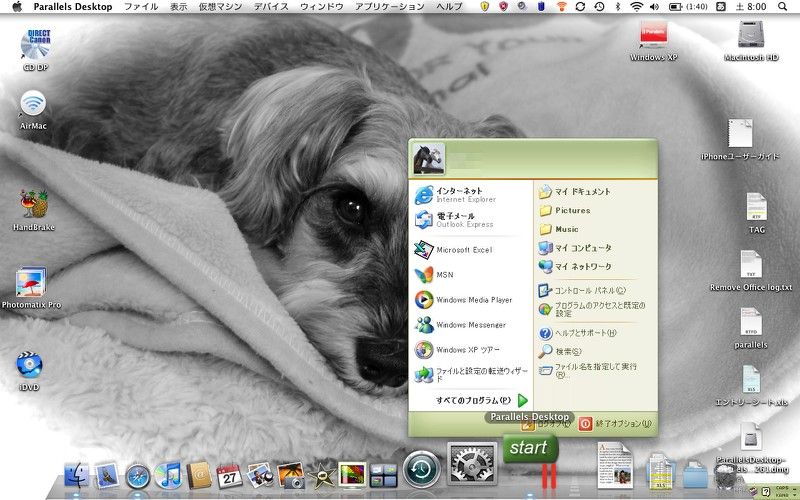This screenshot has height=500, width=800.
Task: Open iTunes in the Dock
Action: click(168, 475)
